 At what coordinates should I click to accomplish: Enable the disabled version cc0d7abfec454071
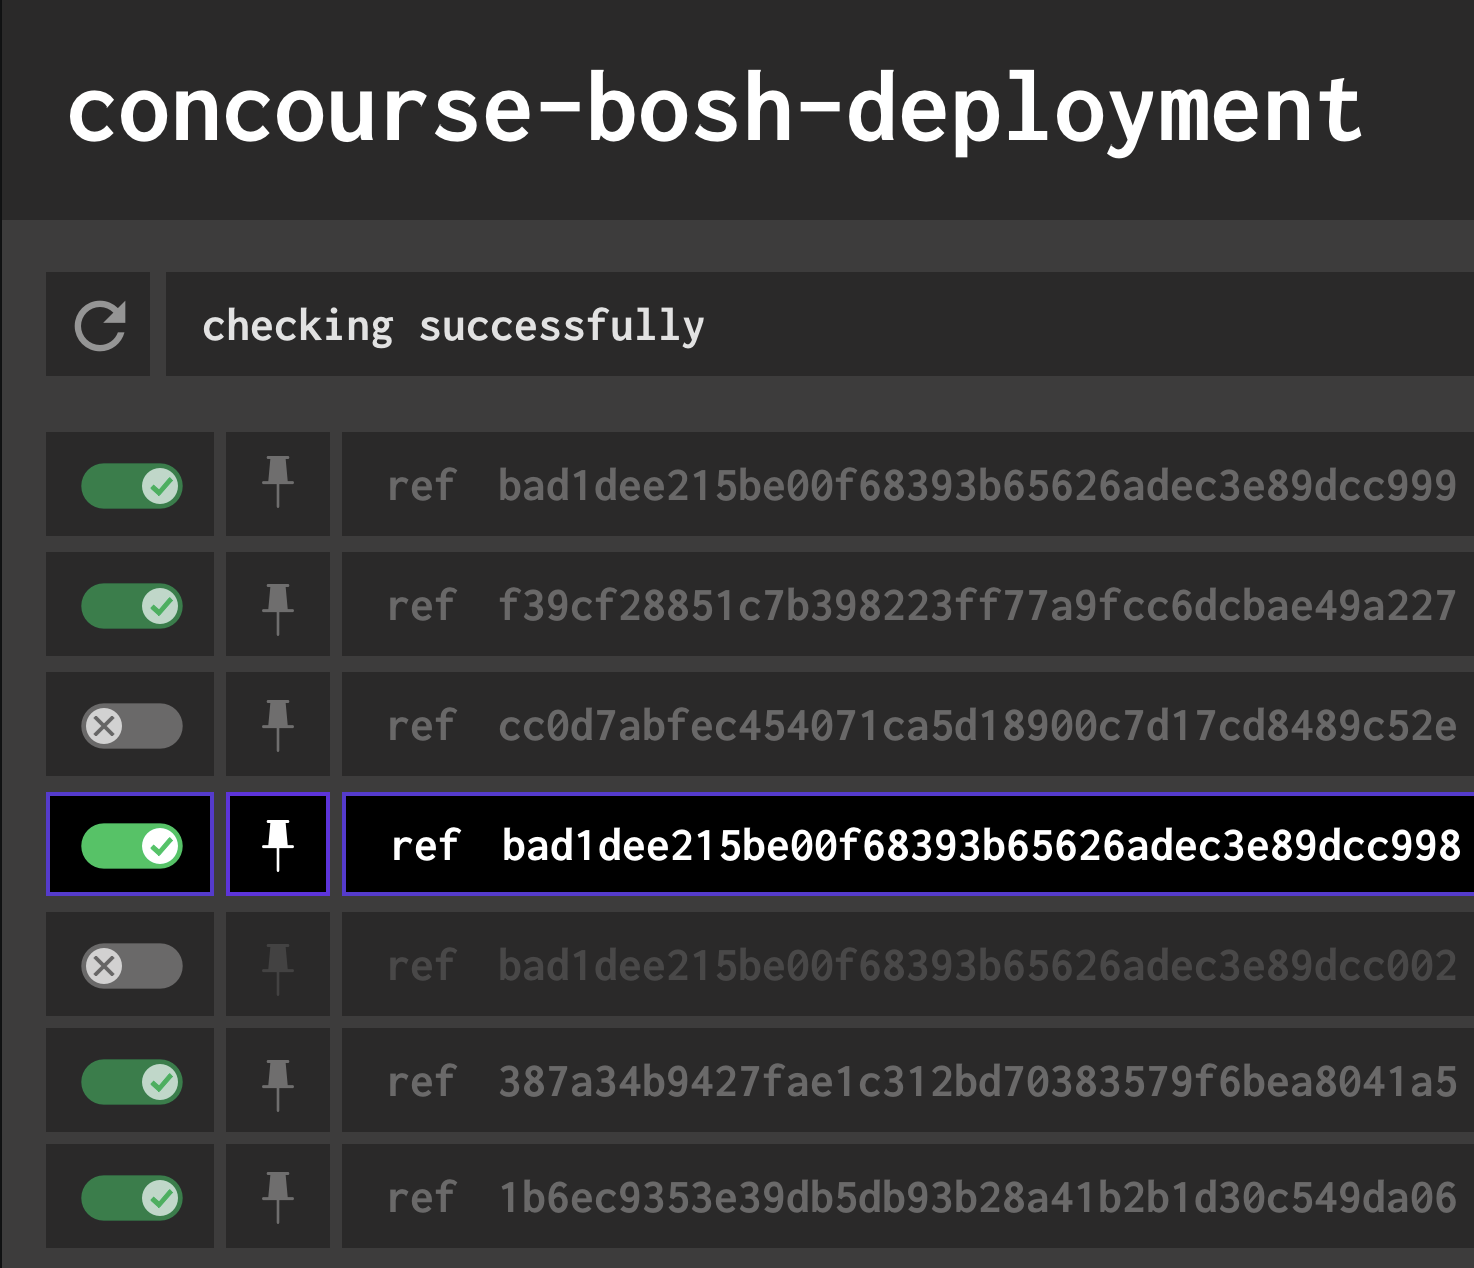[129, 725]
